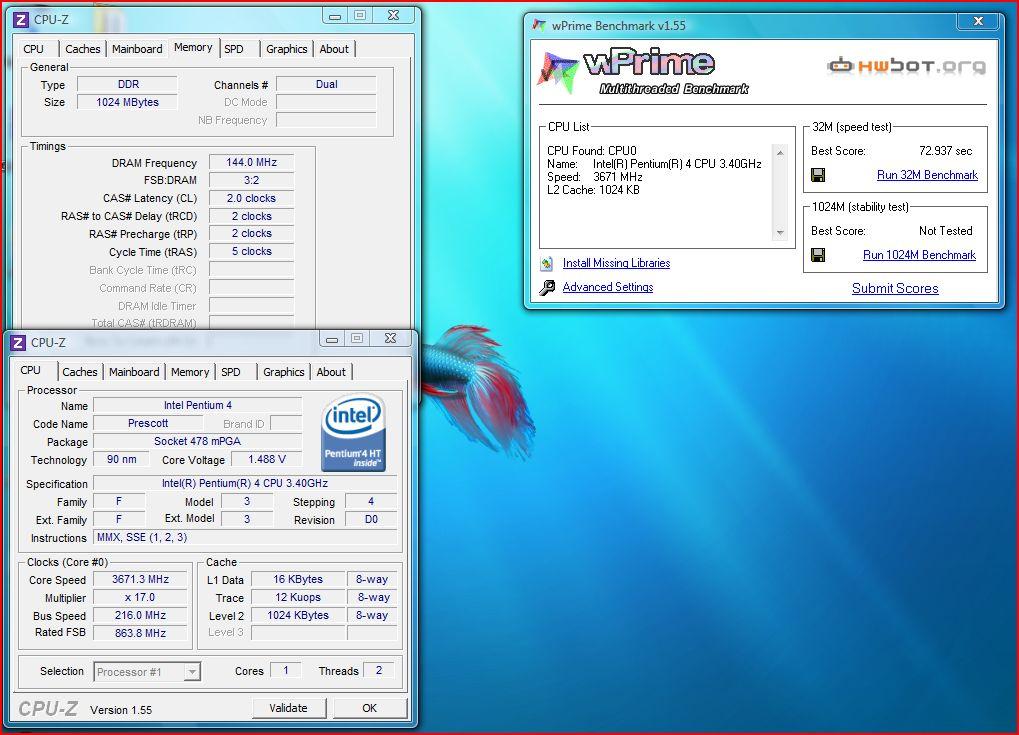Switch to Graphics tab in front CPU-Z window
Screen dimensions: 1019x735
coord(283,372)
